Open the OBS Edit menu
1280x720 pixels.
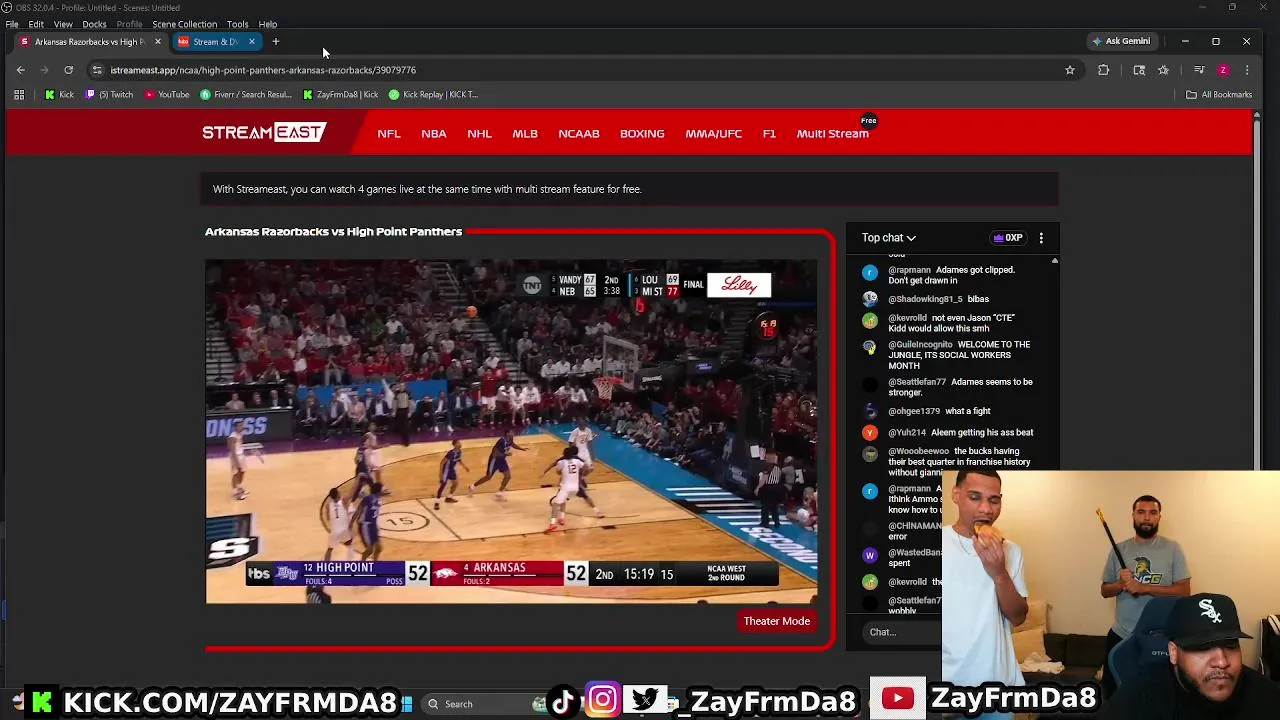coord(36,24)
